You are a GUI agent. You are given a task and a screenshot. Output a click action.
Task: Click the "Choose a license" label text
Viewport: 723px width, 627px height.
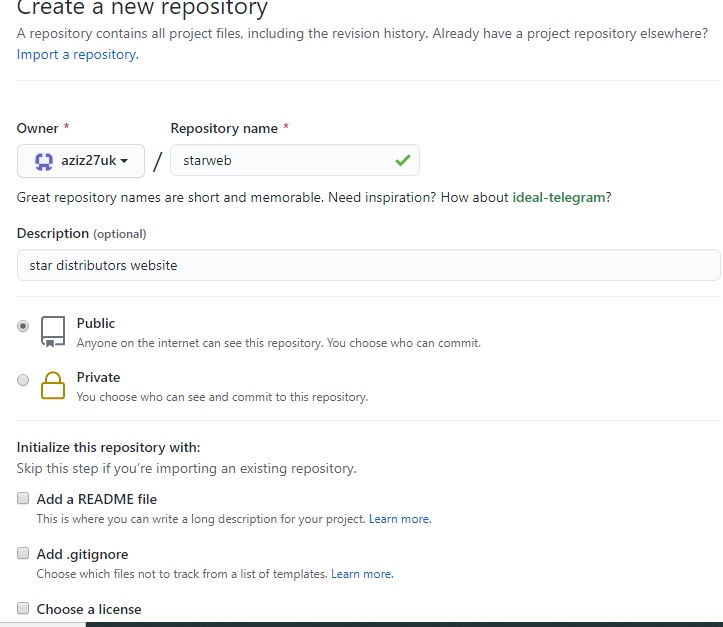(89, 609)
